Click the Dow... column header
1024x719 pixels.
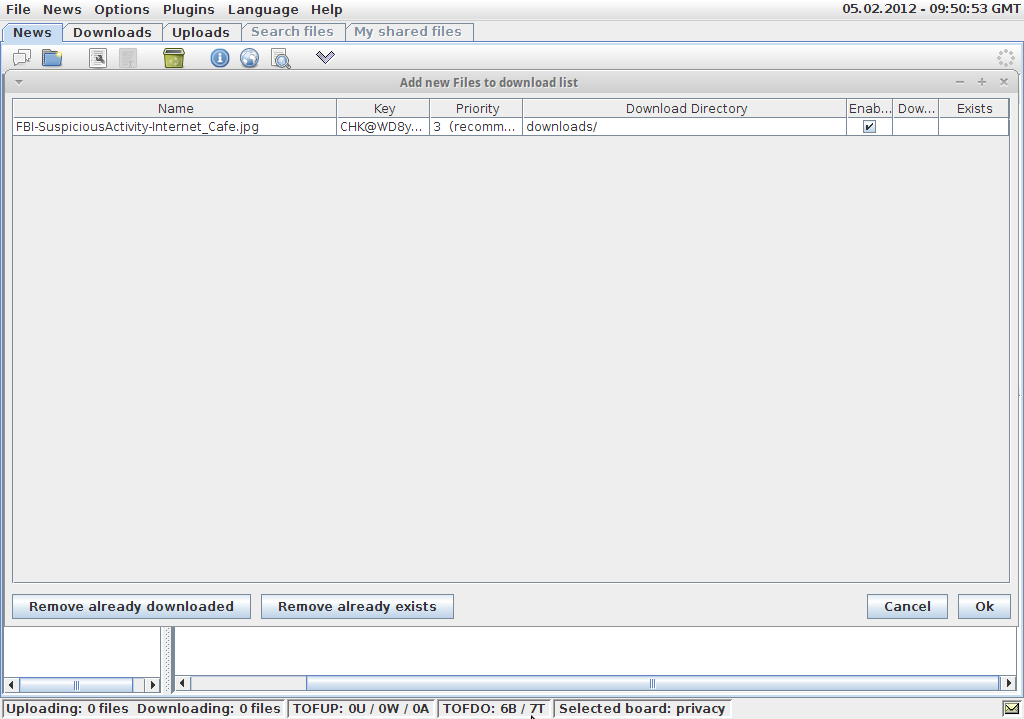click(916, 108)
